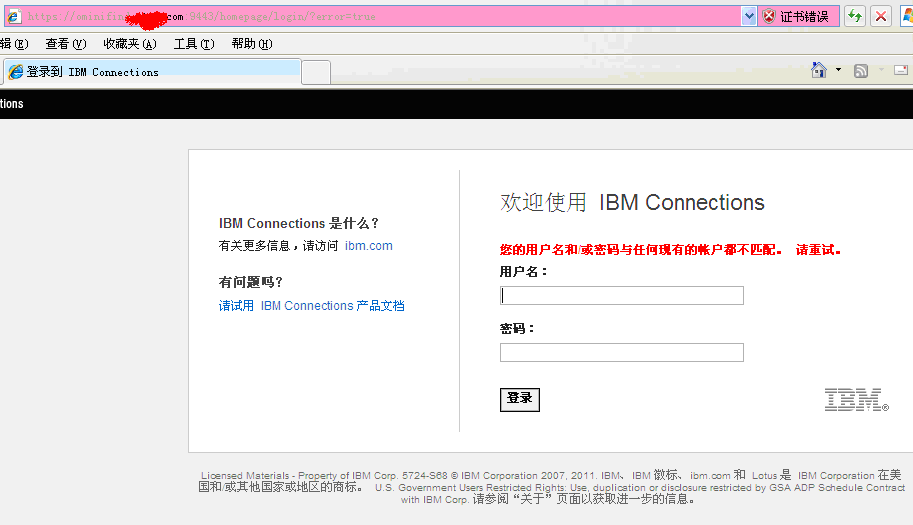Open the 工具(T) tools menu
The image size is (913, 525).
tap(194, 44)
